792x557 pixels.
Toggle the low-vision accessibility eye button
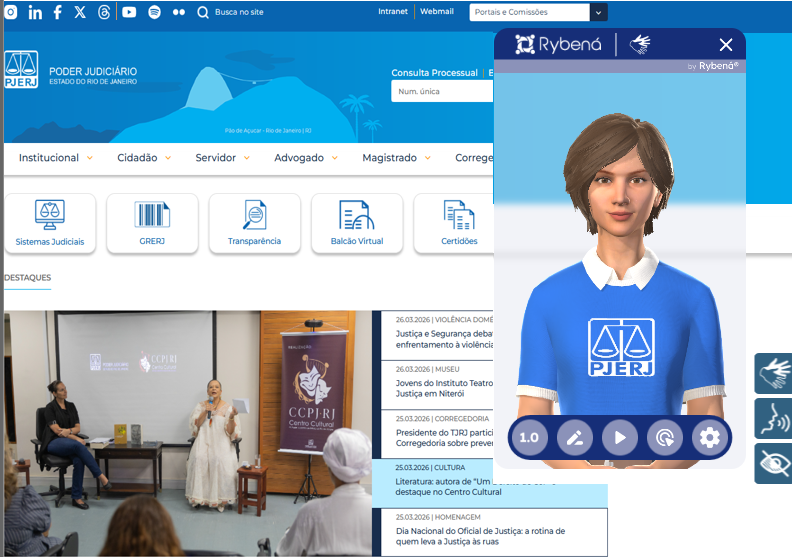tap(773, 463)
